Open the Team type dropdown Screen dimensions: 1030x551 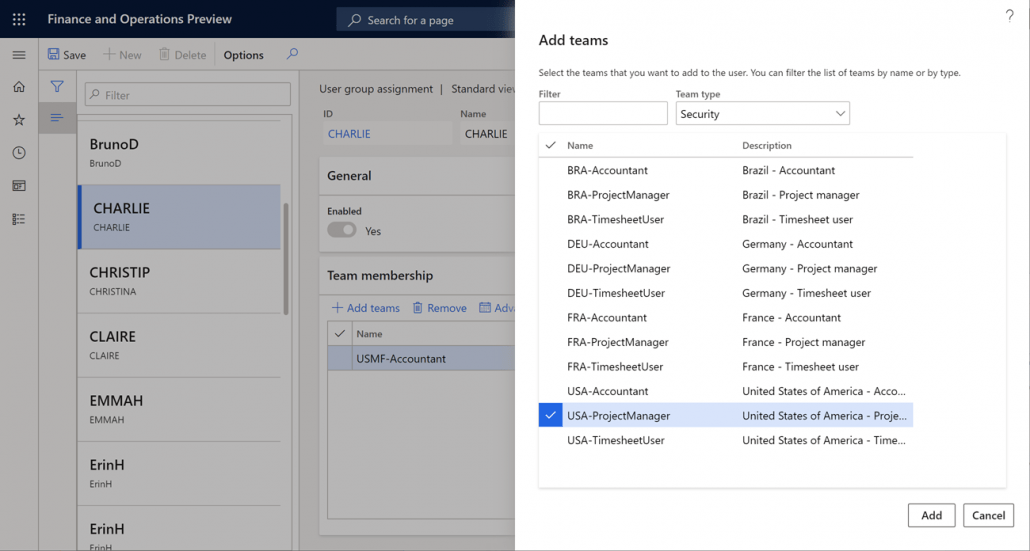(x=763, y=114)
